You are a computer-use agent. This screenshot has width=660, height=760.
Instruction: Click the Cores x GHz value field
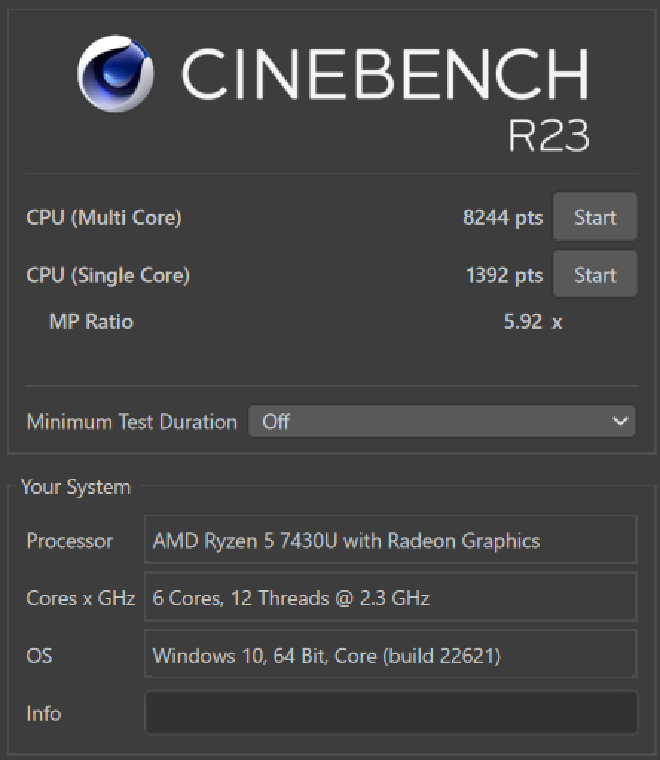point(391,598)
